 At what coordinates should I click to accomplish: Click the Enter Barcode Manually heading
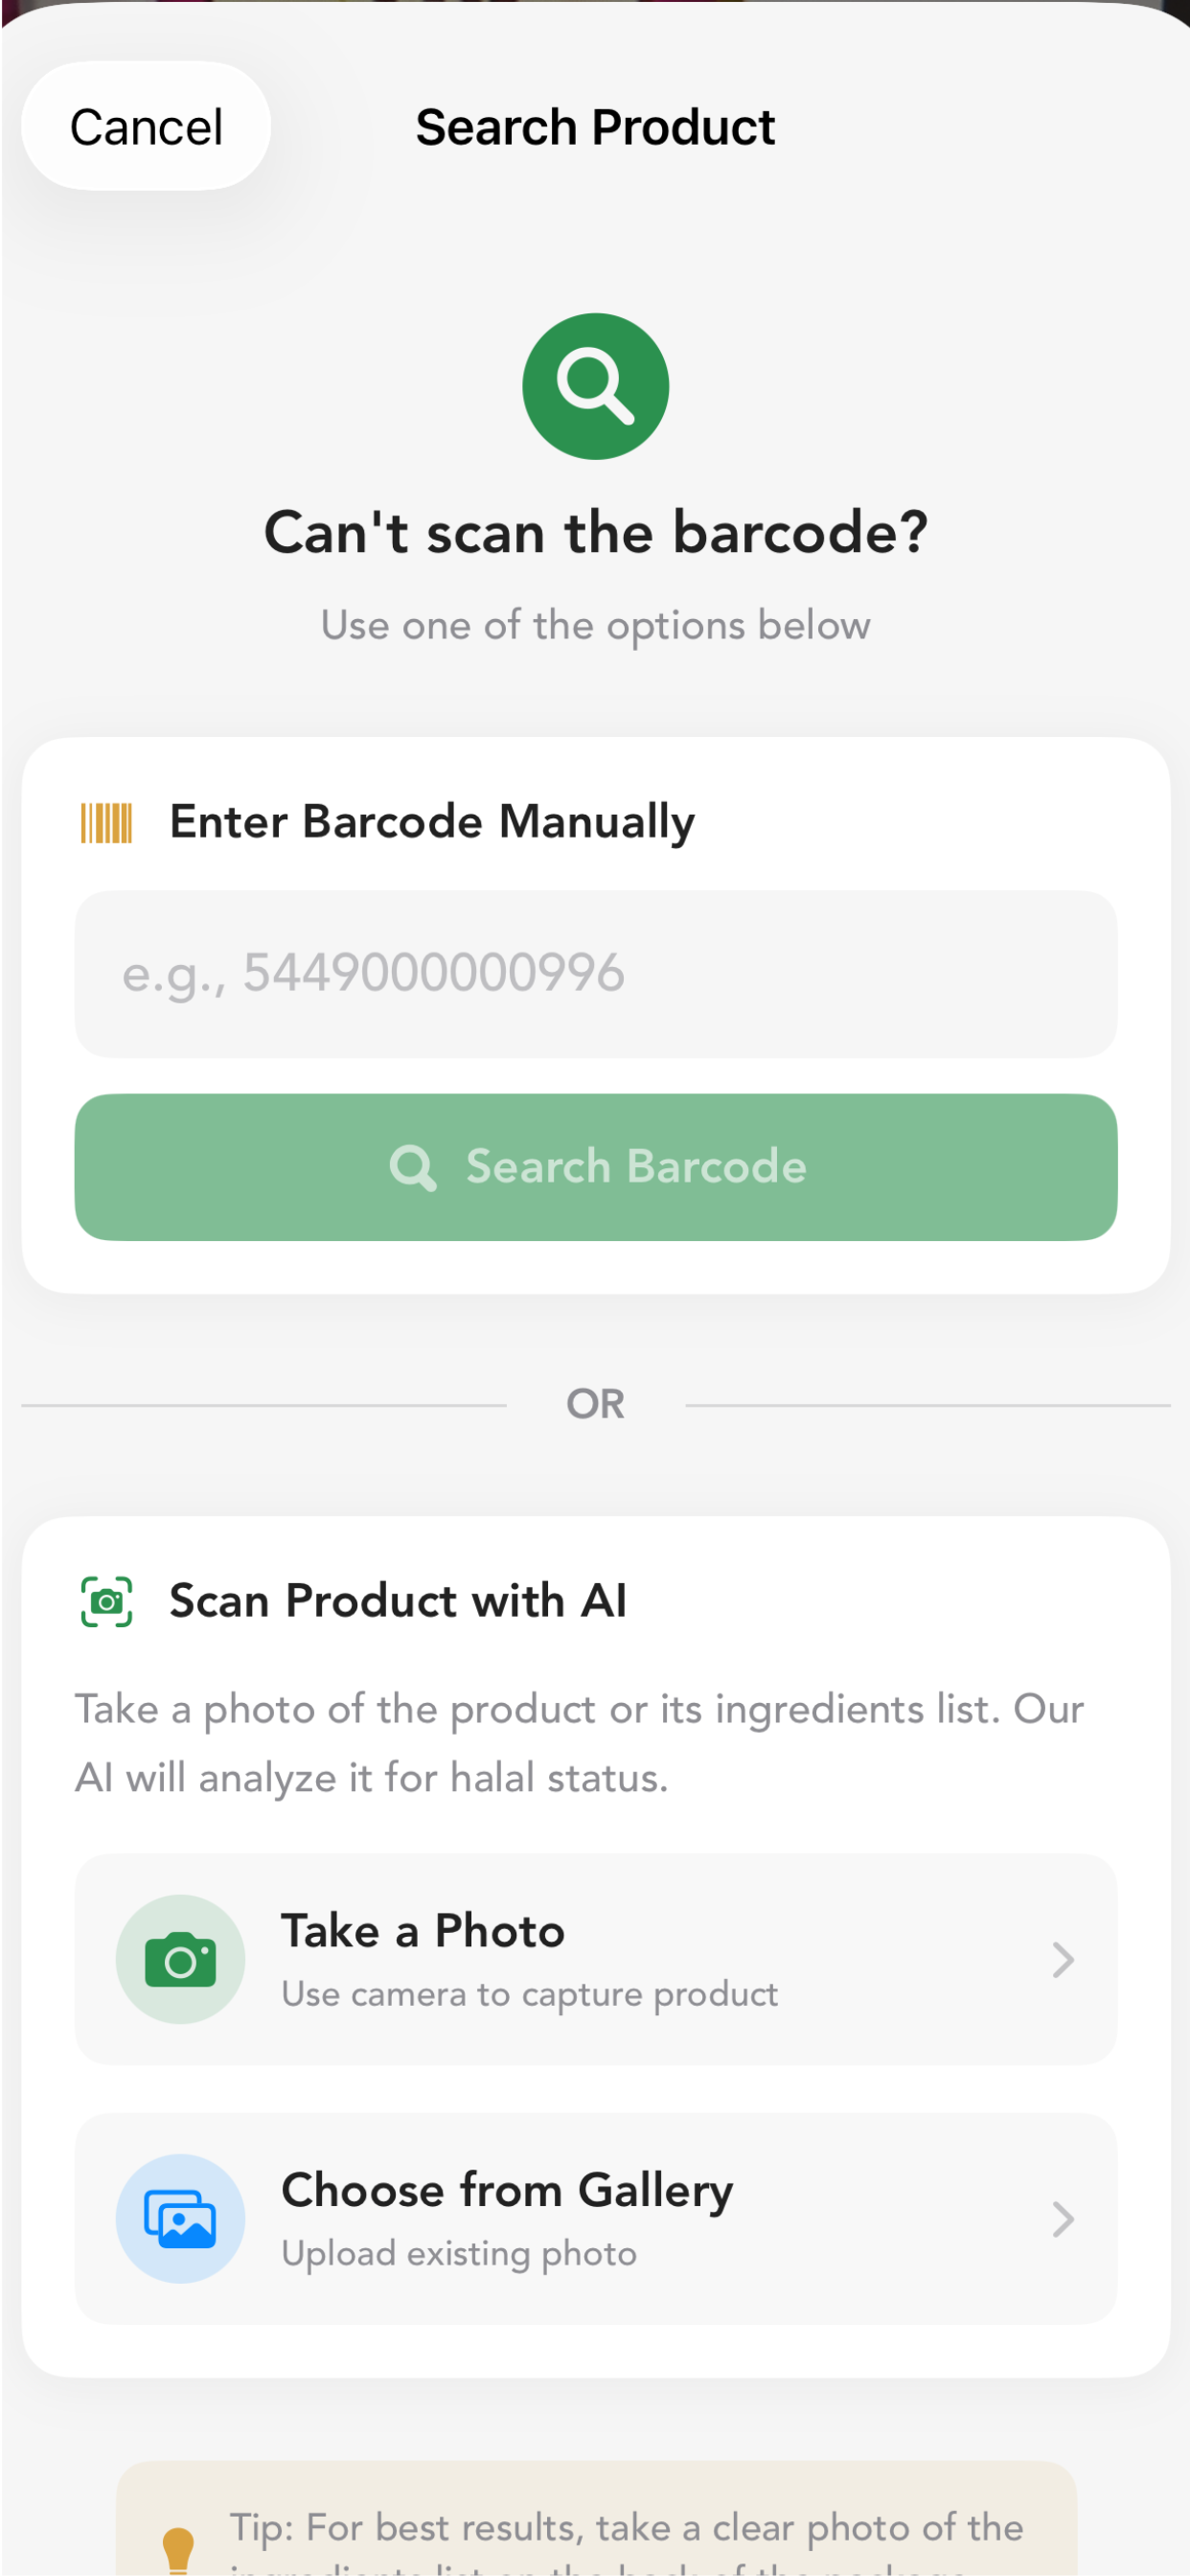click(432, 822)
